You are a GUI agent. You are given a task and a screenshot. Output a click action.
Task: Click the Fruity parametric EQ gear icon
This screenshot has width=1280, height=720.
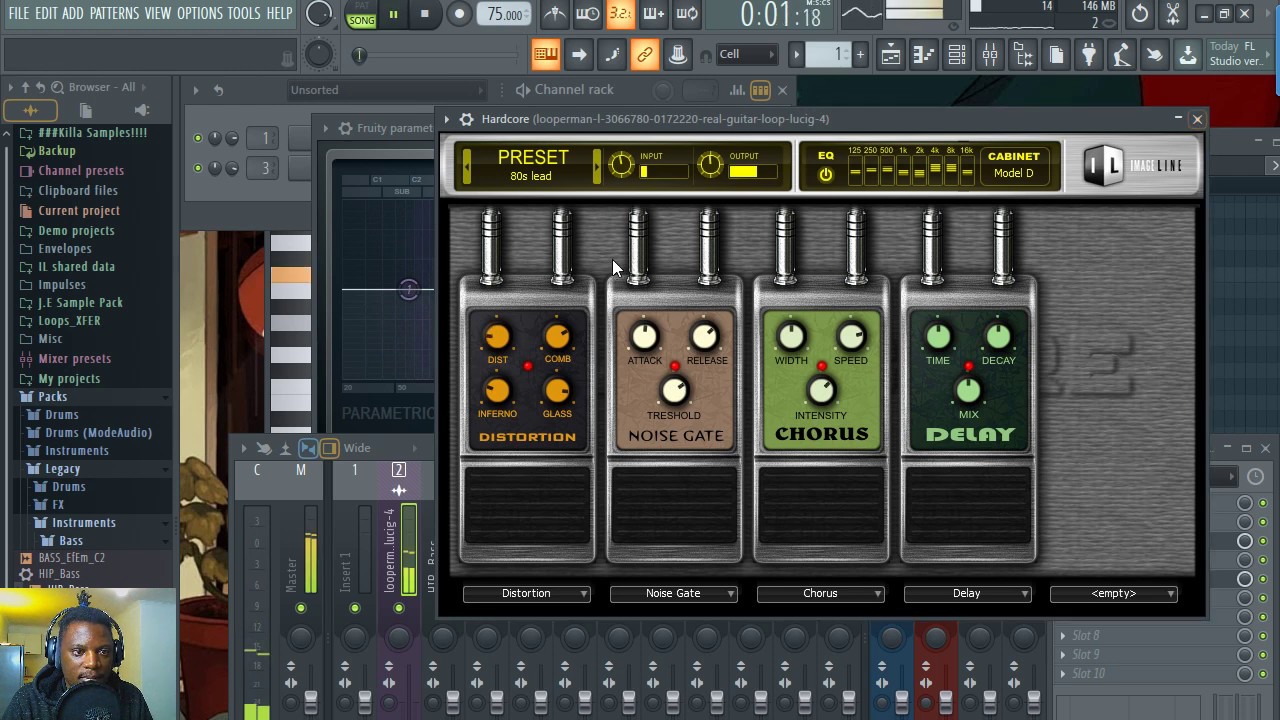345,128
